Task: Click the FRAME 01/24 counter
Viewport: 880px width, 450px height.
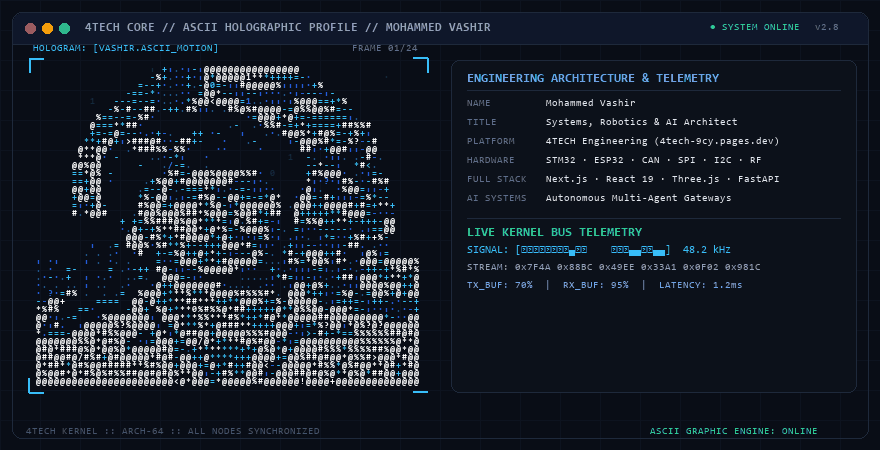Action: click(x=384, y=48)
